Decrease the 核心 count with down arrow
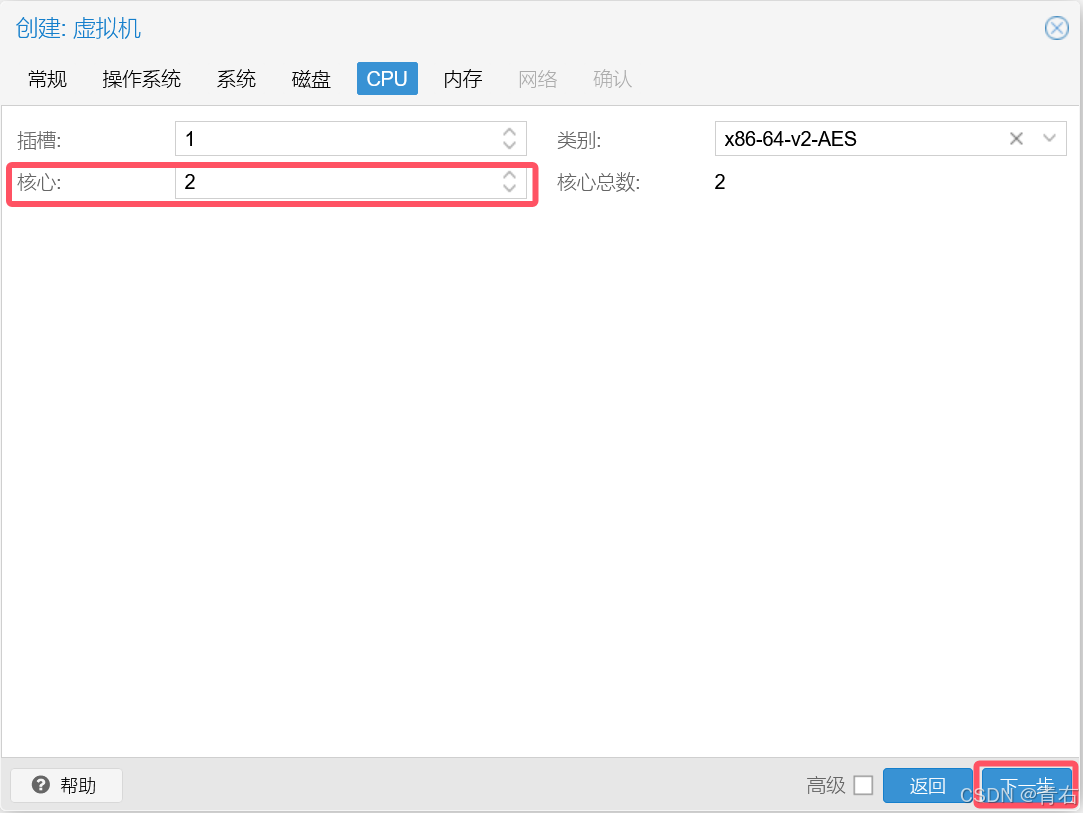This screenshot has width=1083, height=813. [510, 189]
